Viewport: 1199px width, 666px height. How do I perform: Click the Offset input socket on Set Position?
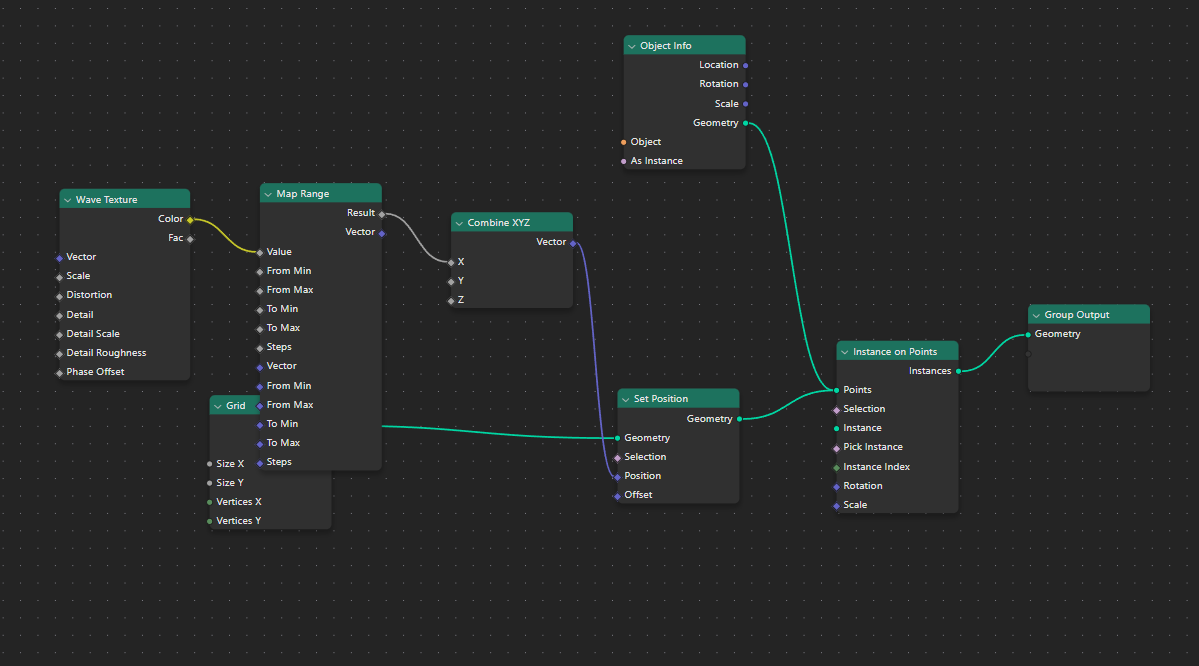click(x=616, y=494)
